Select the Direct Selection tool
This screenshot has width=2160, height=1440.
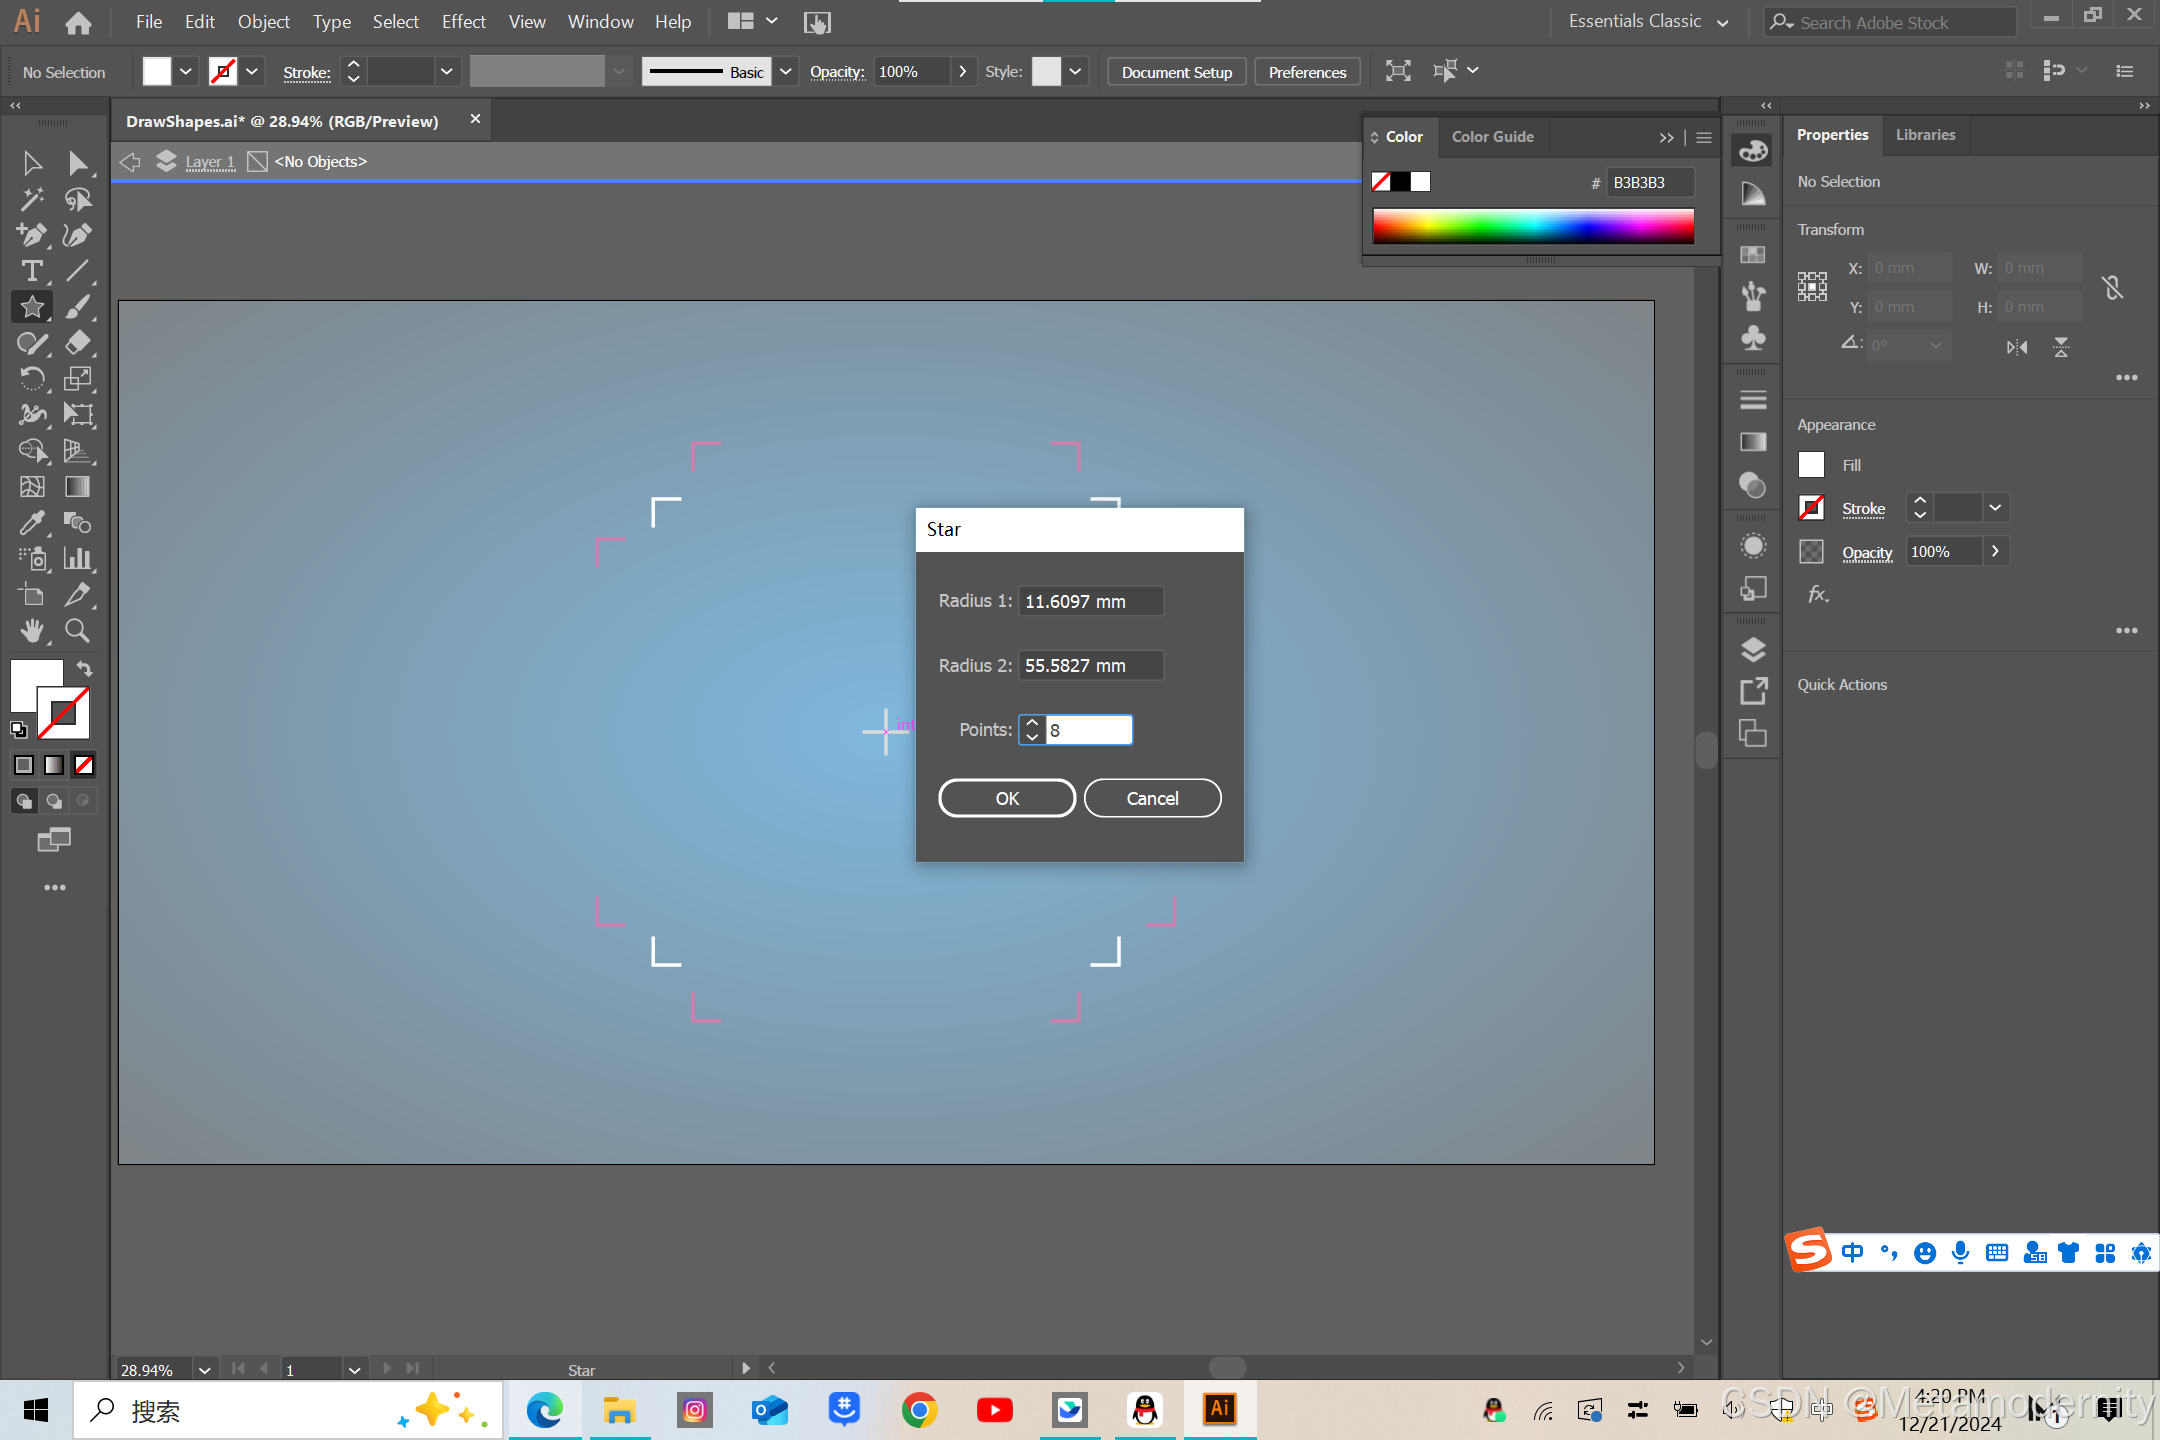(x=78, y=163)
